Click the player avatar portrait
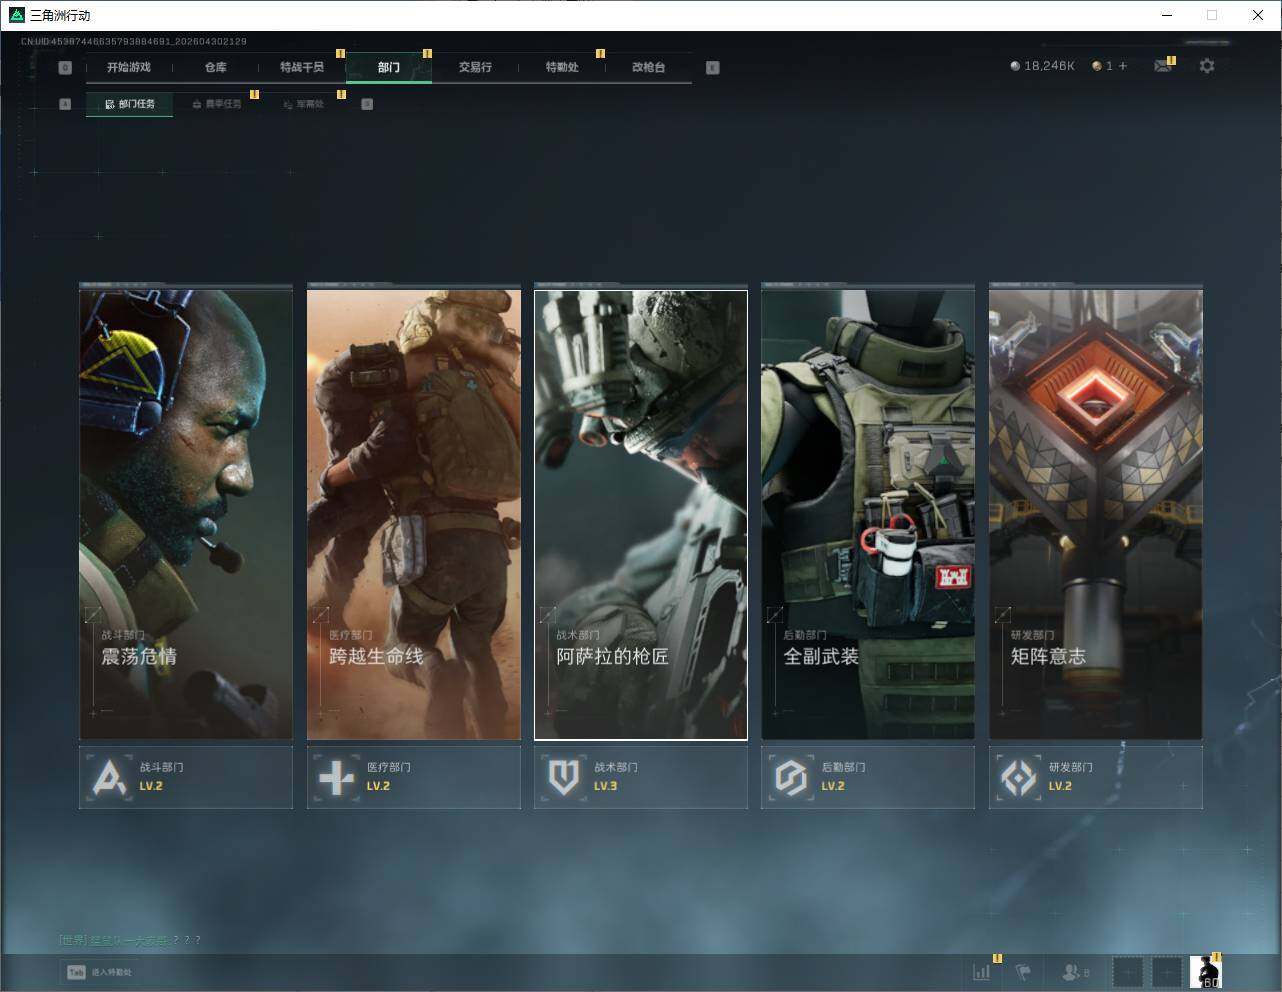The image size is (1282, 992). click(1205, 971)
